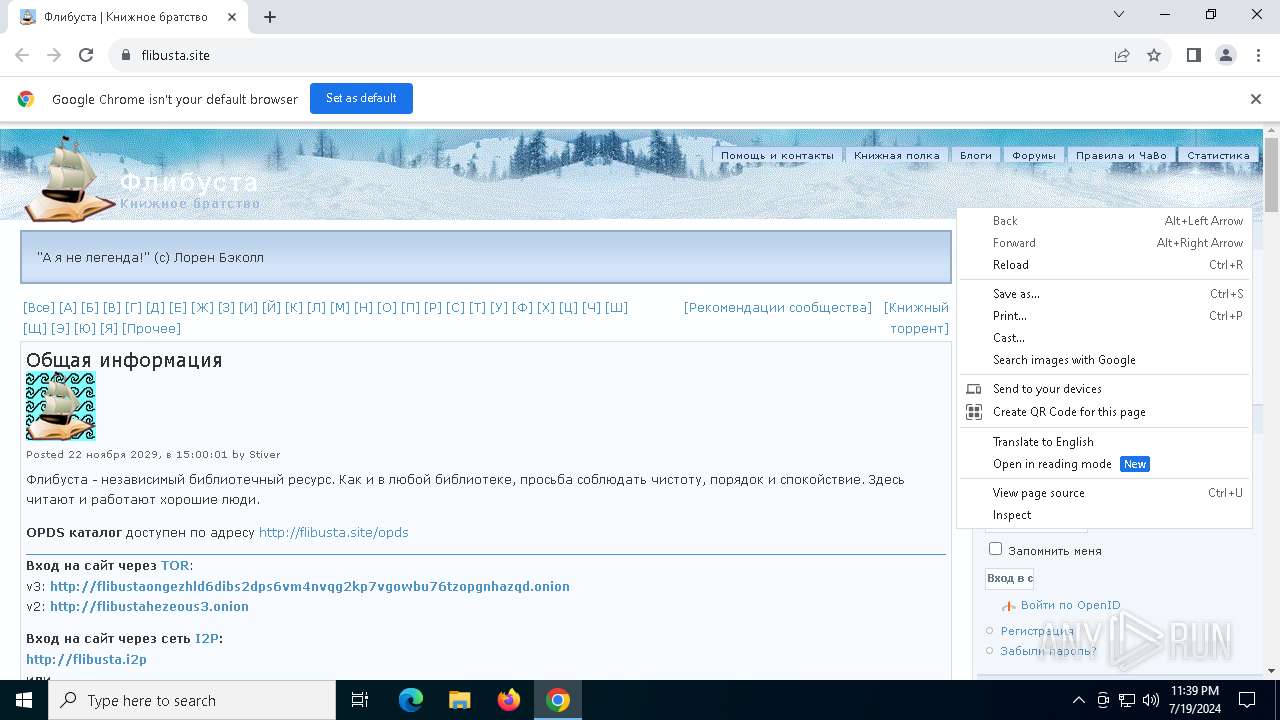The width and height of the screenshot is (1280, 720).
Task: Open File Explorer from taskbar
Action: 460,700
